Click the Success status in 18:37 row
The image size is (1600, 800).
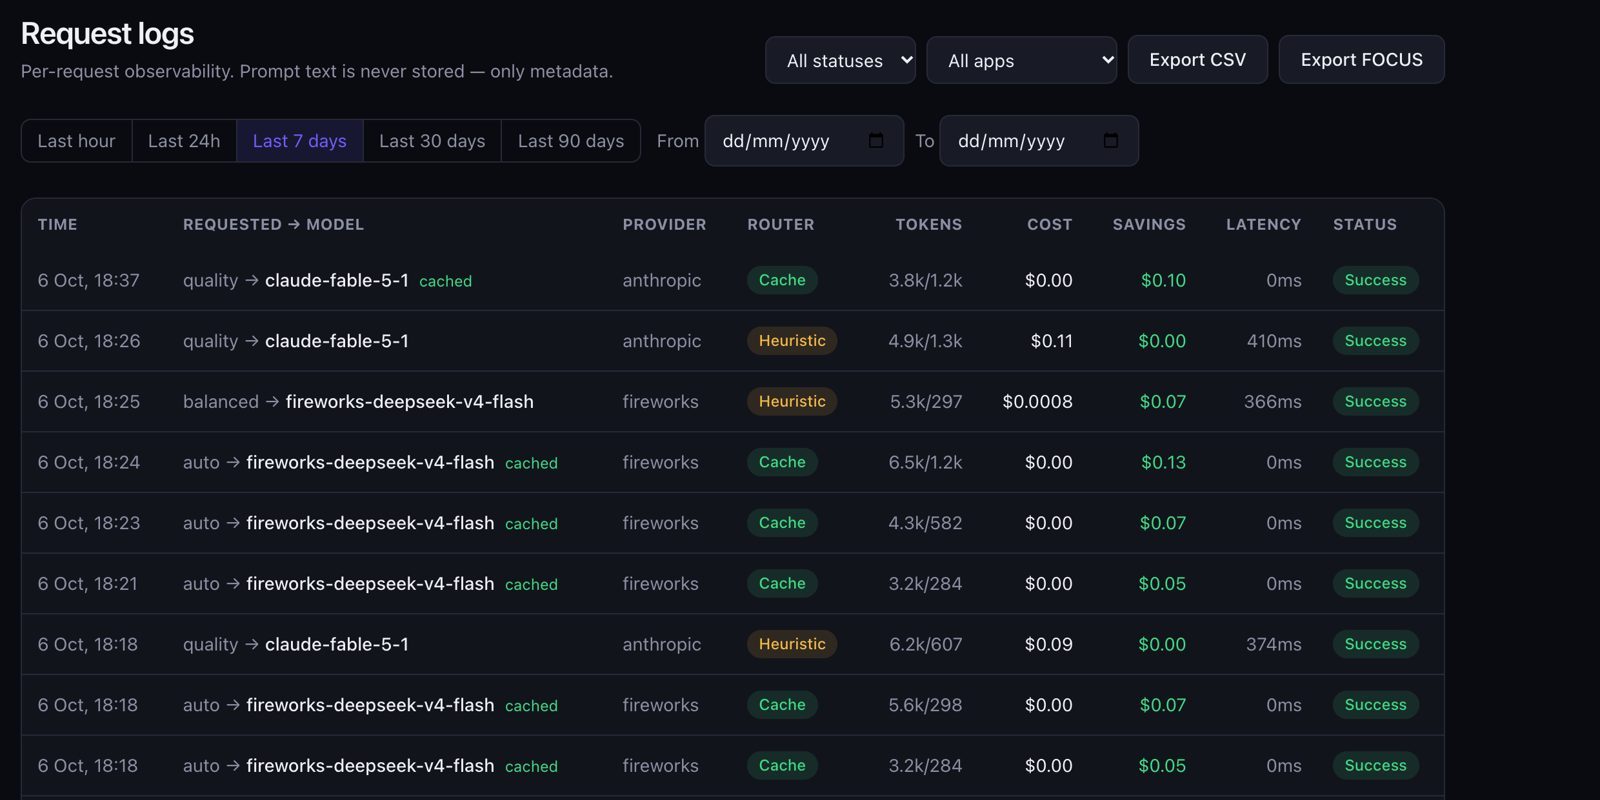point(1376,281)
